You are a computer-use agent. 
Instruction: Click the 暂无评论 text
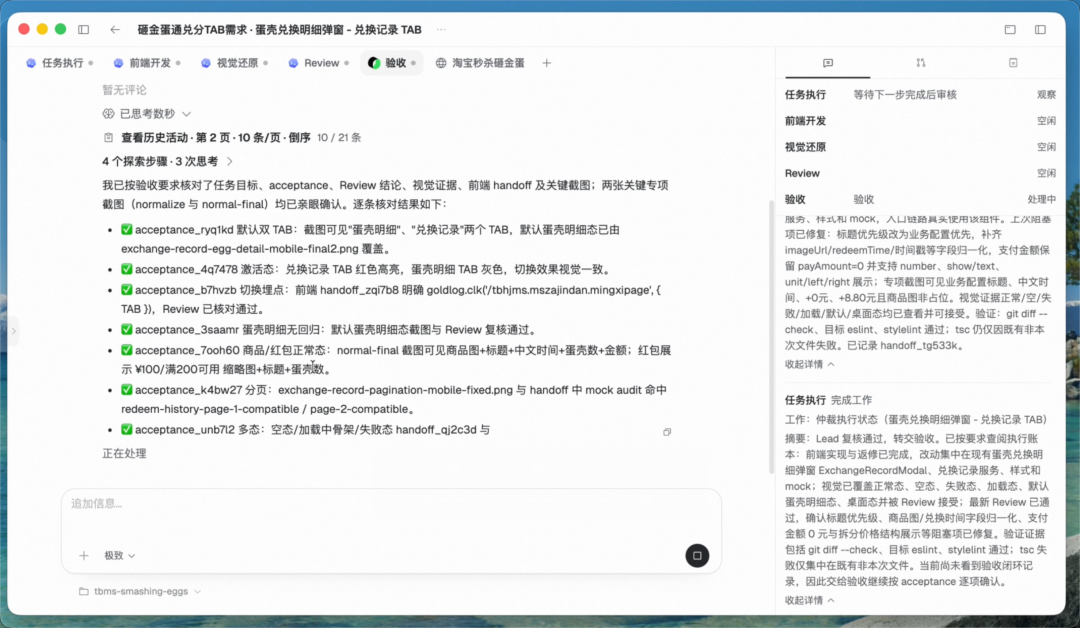tap(124, 90)
